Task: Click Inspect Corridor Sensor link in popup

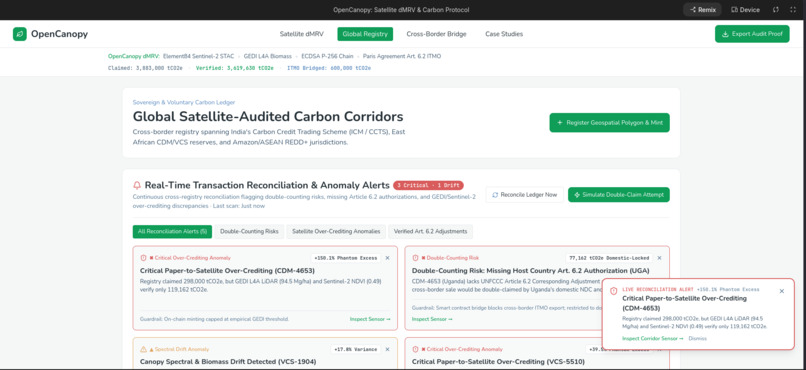Action: 653,339
